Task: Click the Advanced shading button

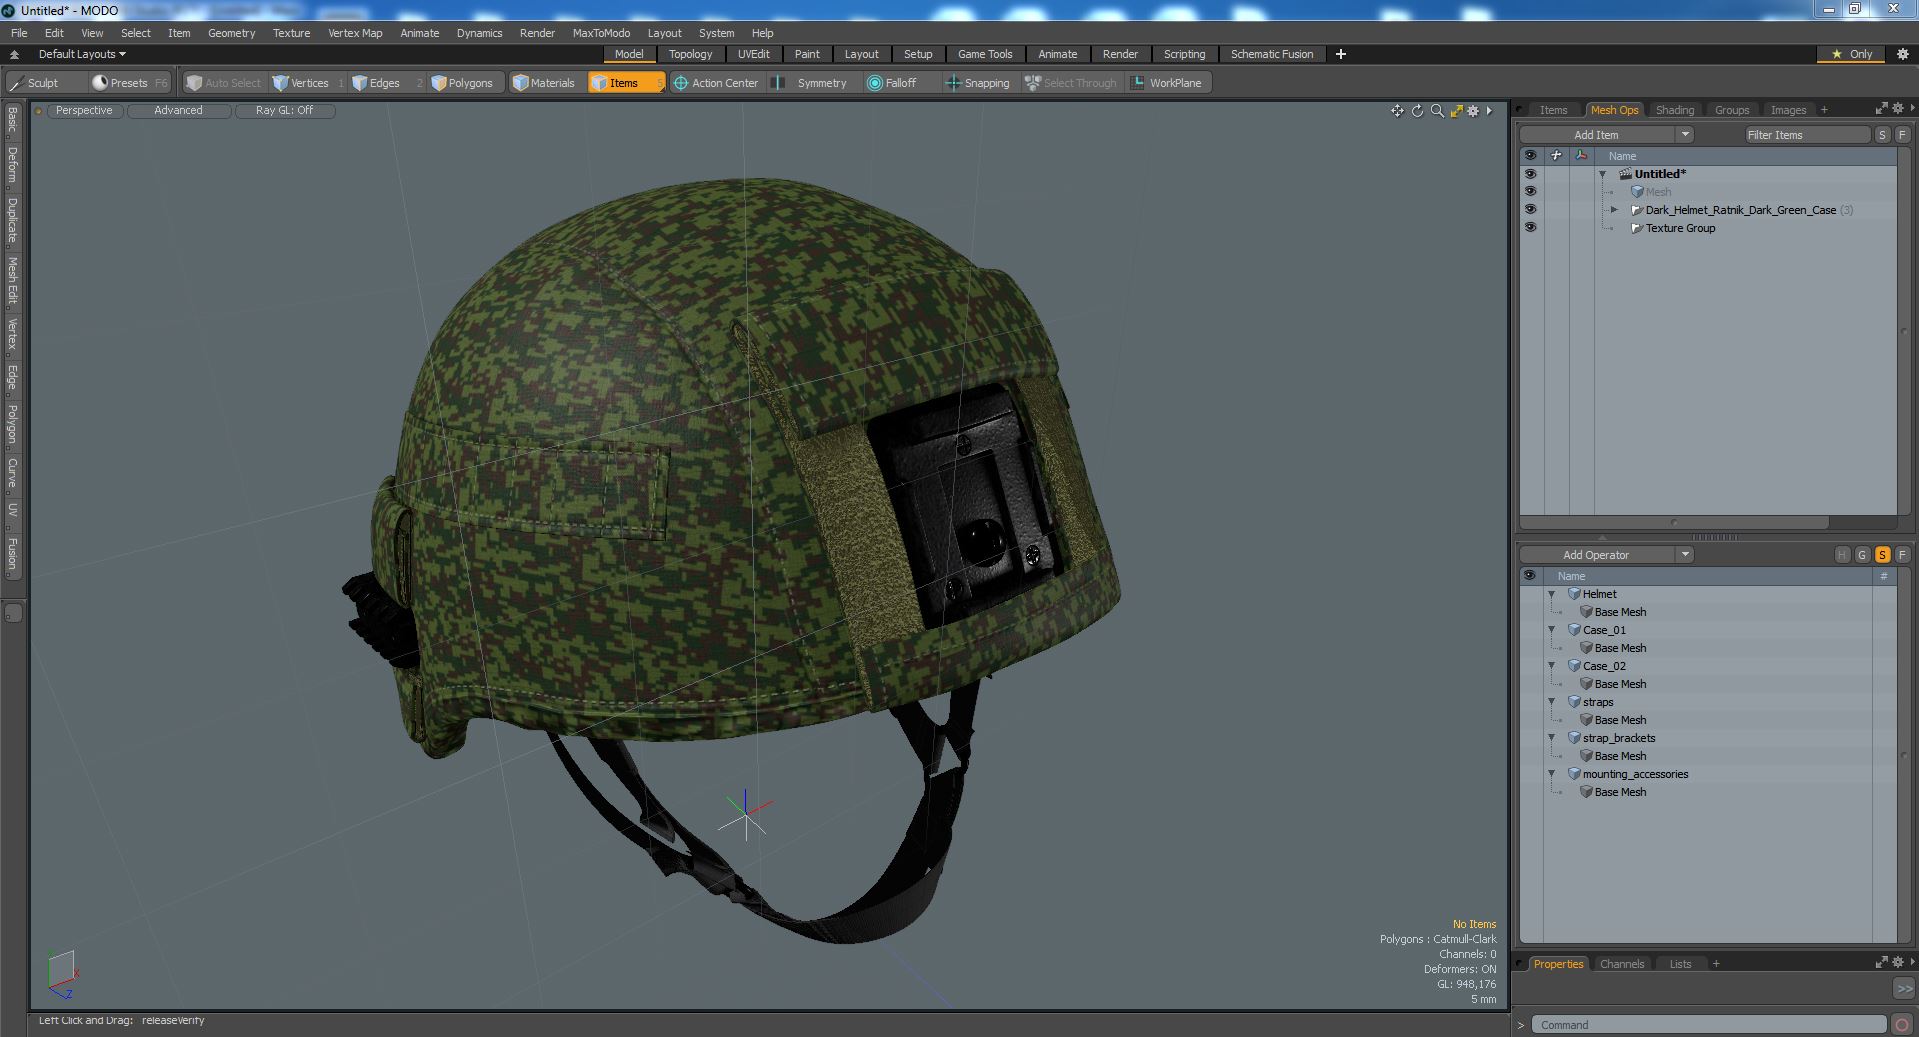Action: coord(178,111)
